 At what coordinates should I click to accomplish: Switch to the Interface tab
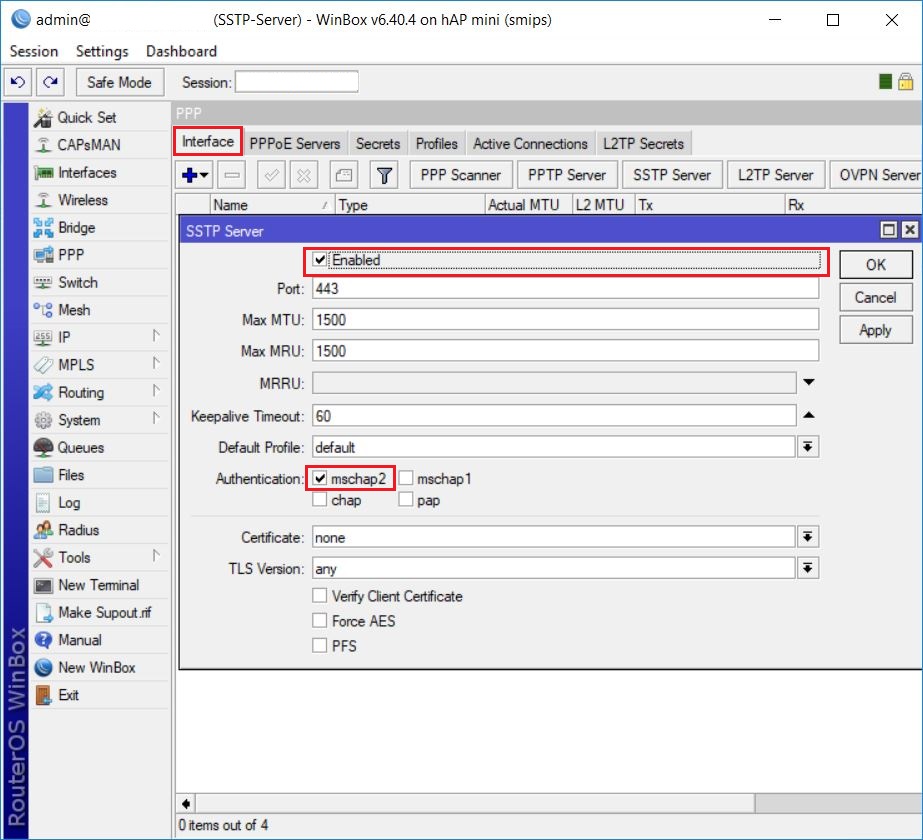208,142
